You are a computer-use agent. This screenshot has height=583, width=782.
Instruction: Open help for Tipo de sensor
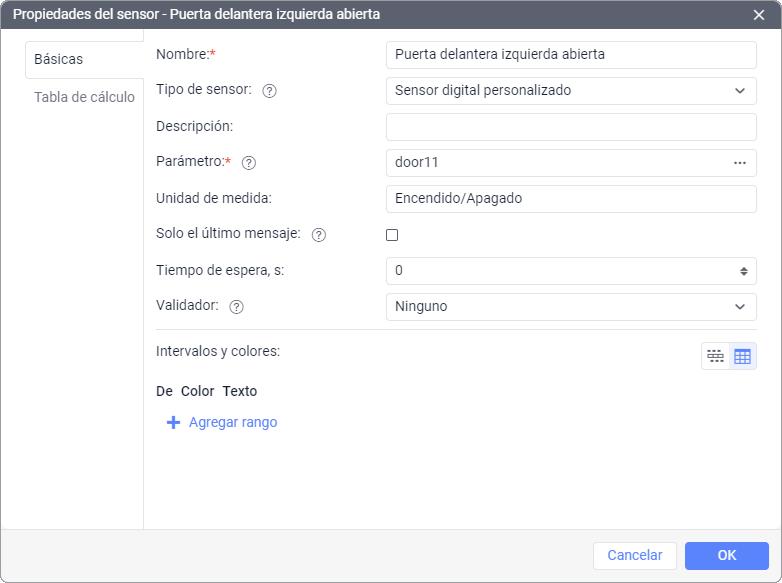pyautogui.click(x=269, y=91)
